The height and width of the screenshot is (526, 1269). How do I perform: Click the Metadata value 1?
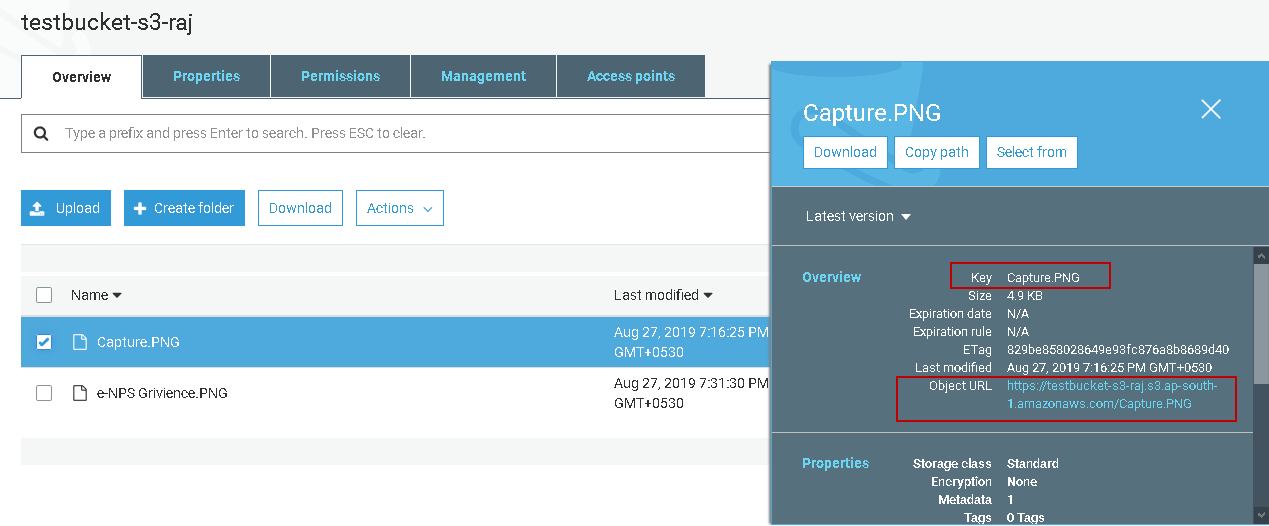(1010, 499)
